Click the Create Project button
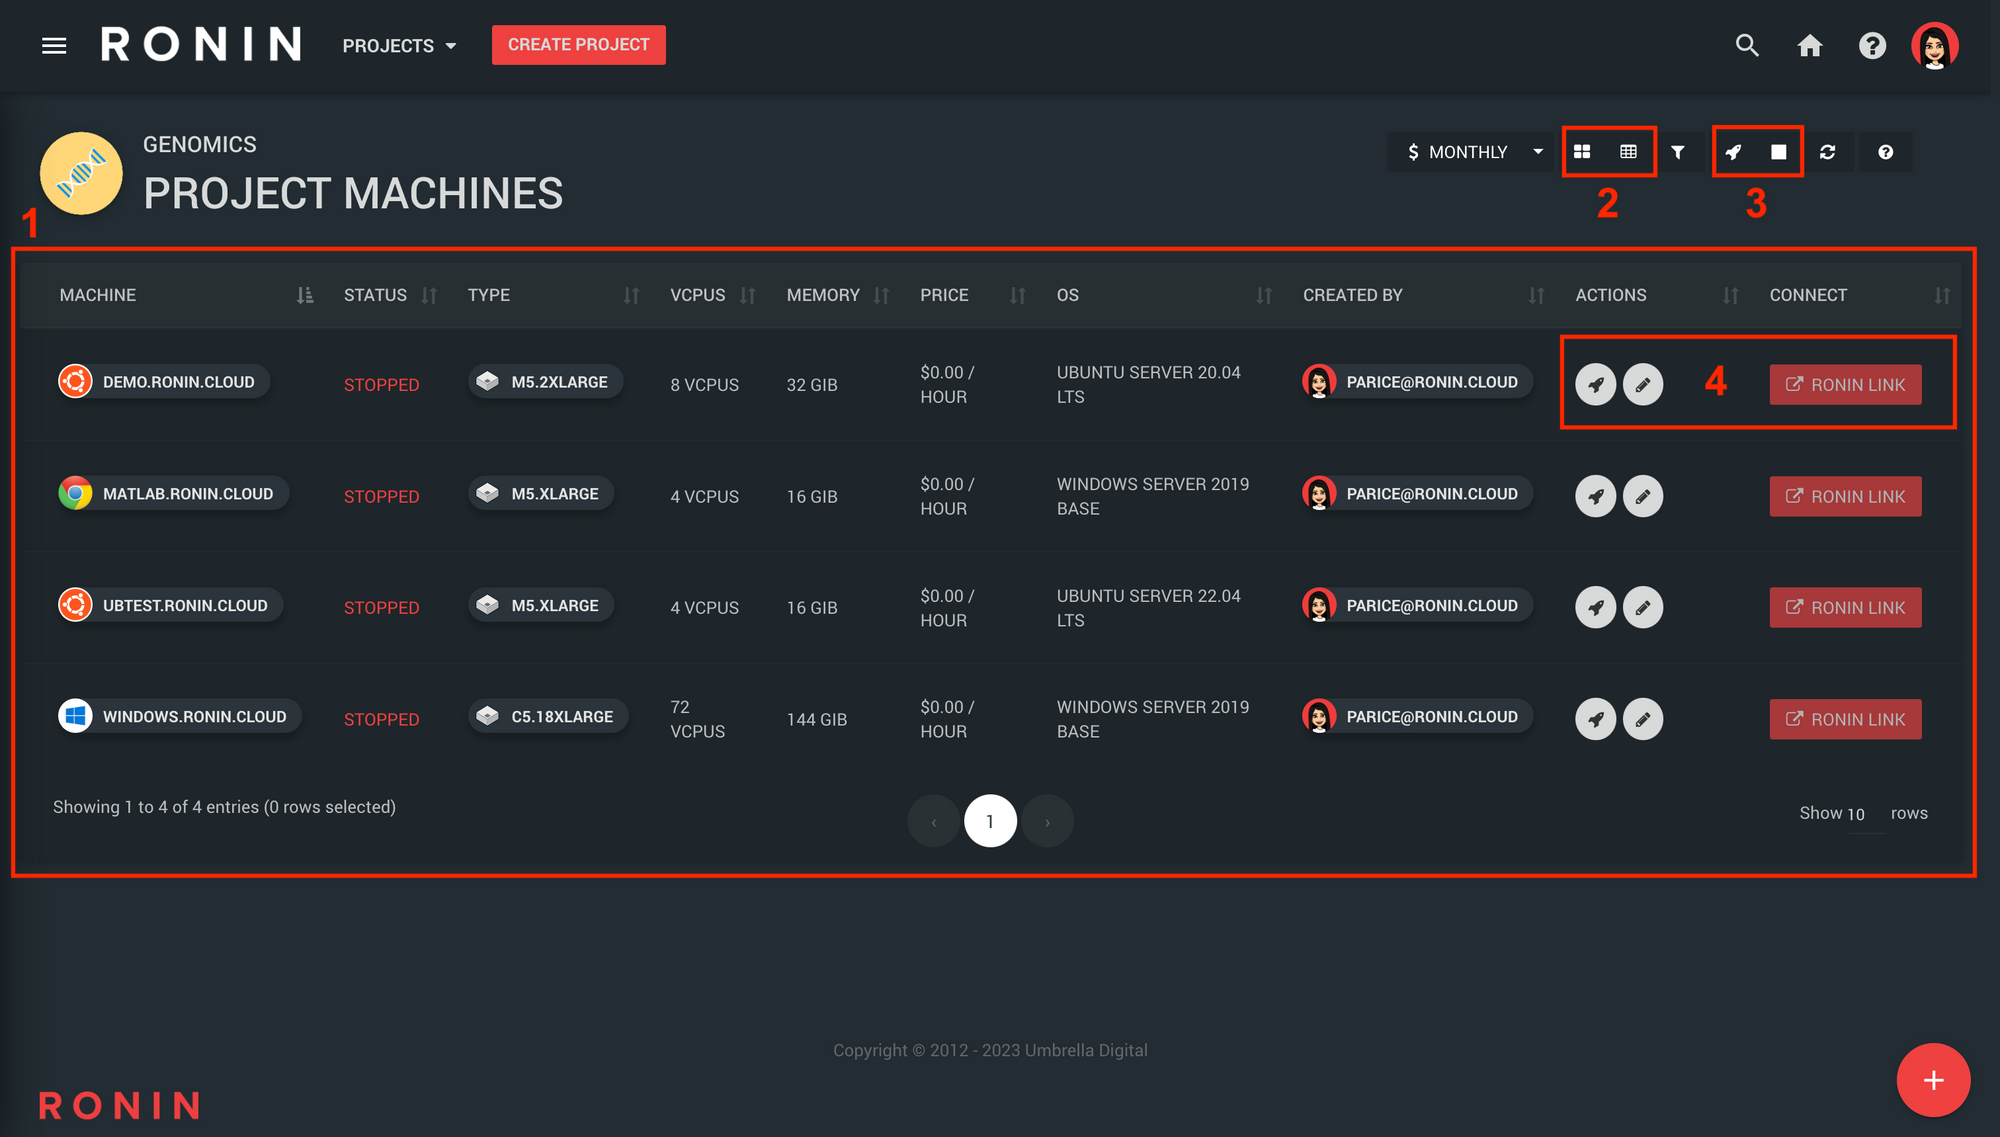The width and height of the screenshot is (2000, 1137). click(578, 45)
